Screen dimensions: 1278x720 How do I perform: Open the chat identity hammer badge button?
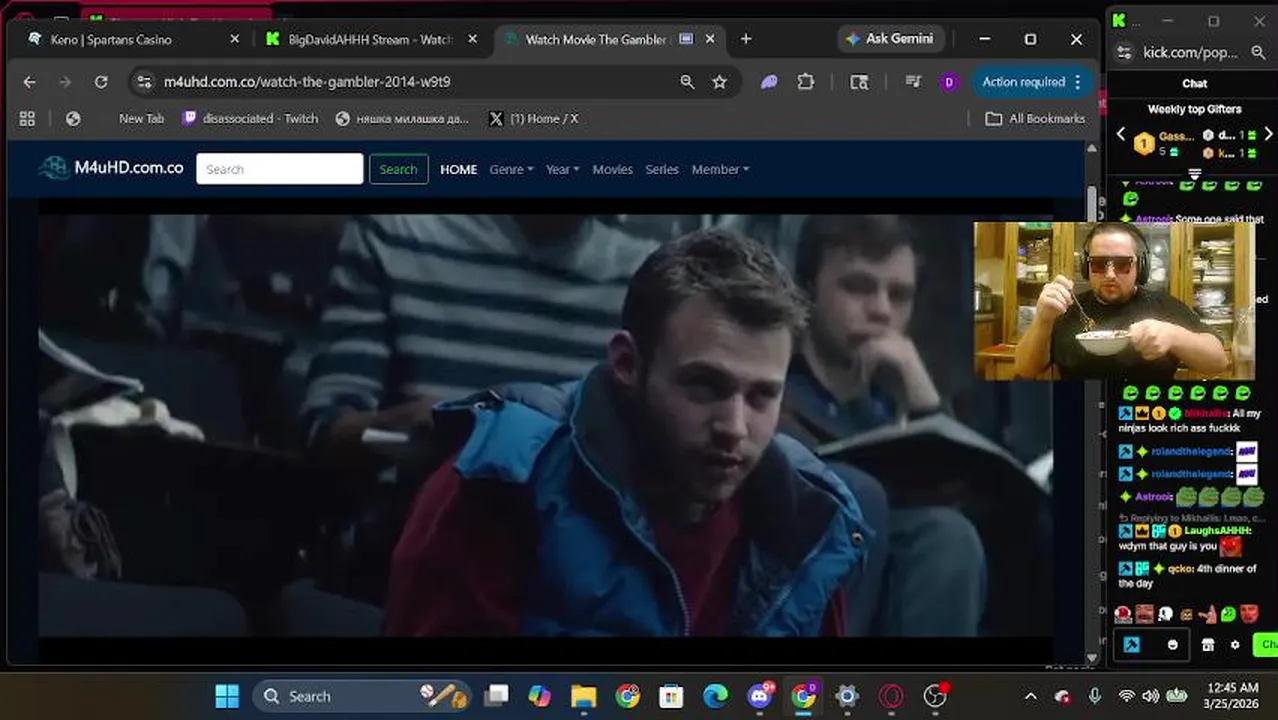coord(1131,645)
